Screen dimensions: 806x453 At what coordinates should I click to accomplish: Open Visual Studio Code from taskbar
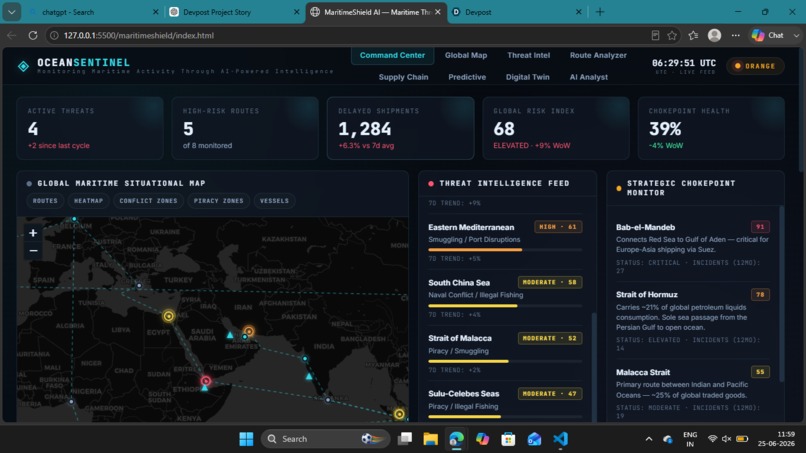pyautogui.click(x=560, y=439)
